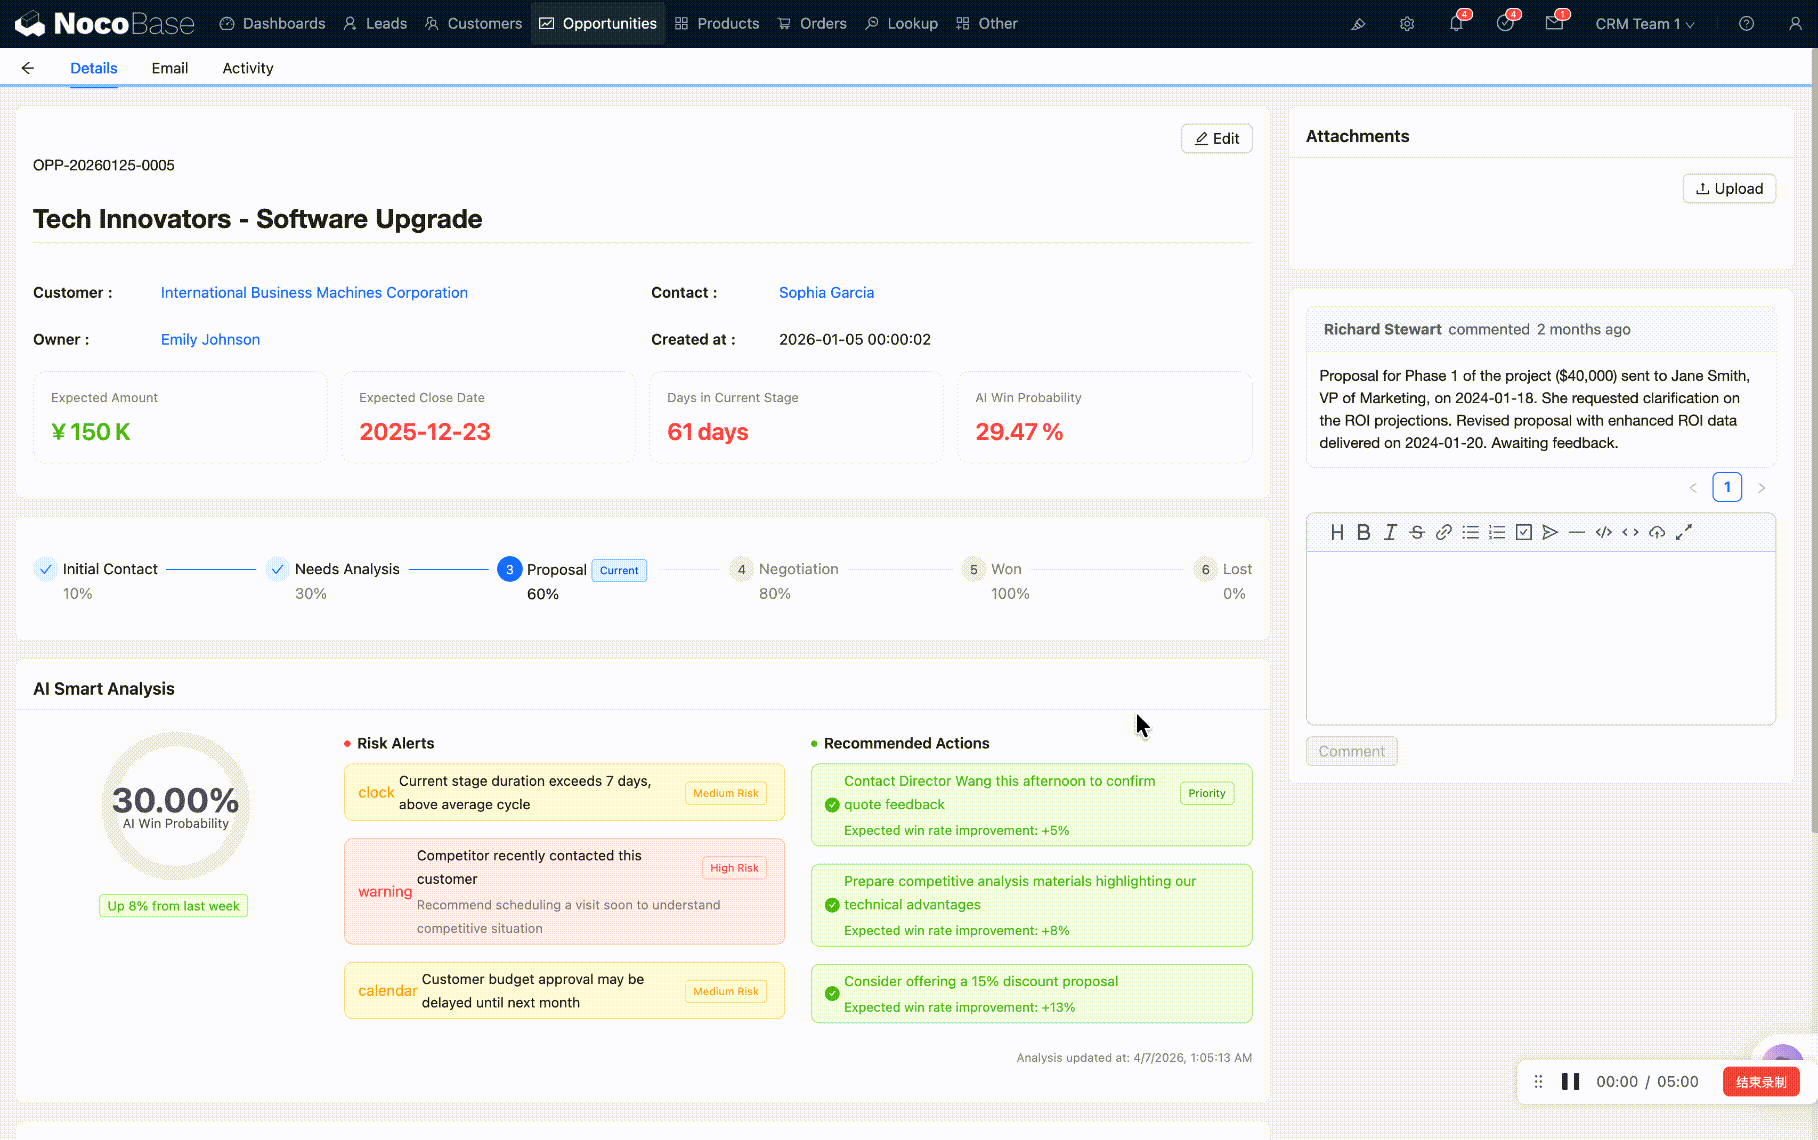Go to next comments page arrow
The height and width of the screenshot is (1140, 1818).
click(x=1762, y=488)
